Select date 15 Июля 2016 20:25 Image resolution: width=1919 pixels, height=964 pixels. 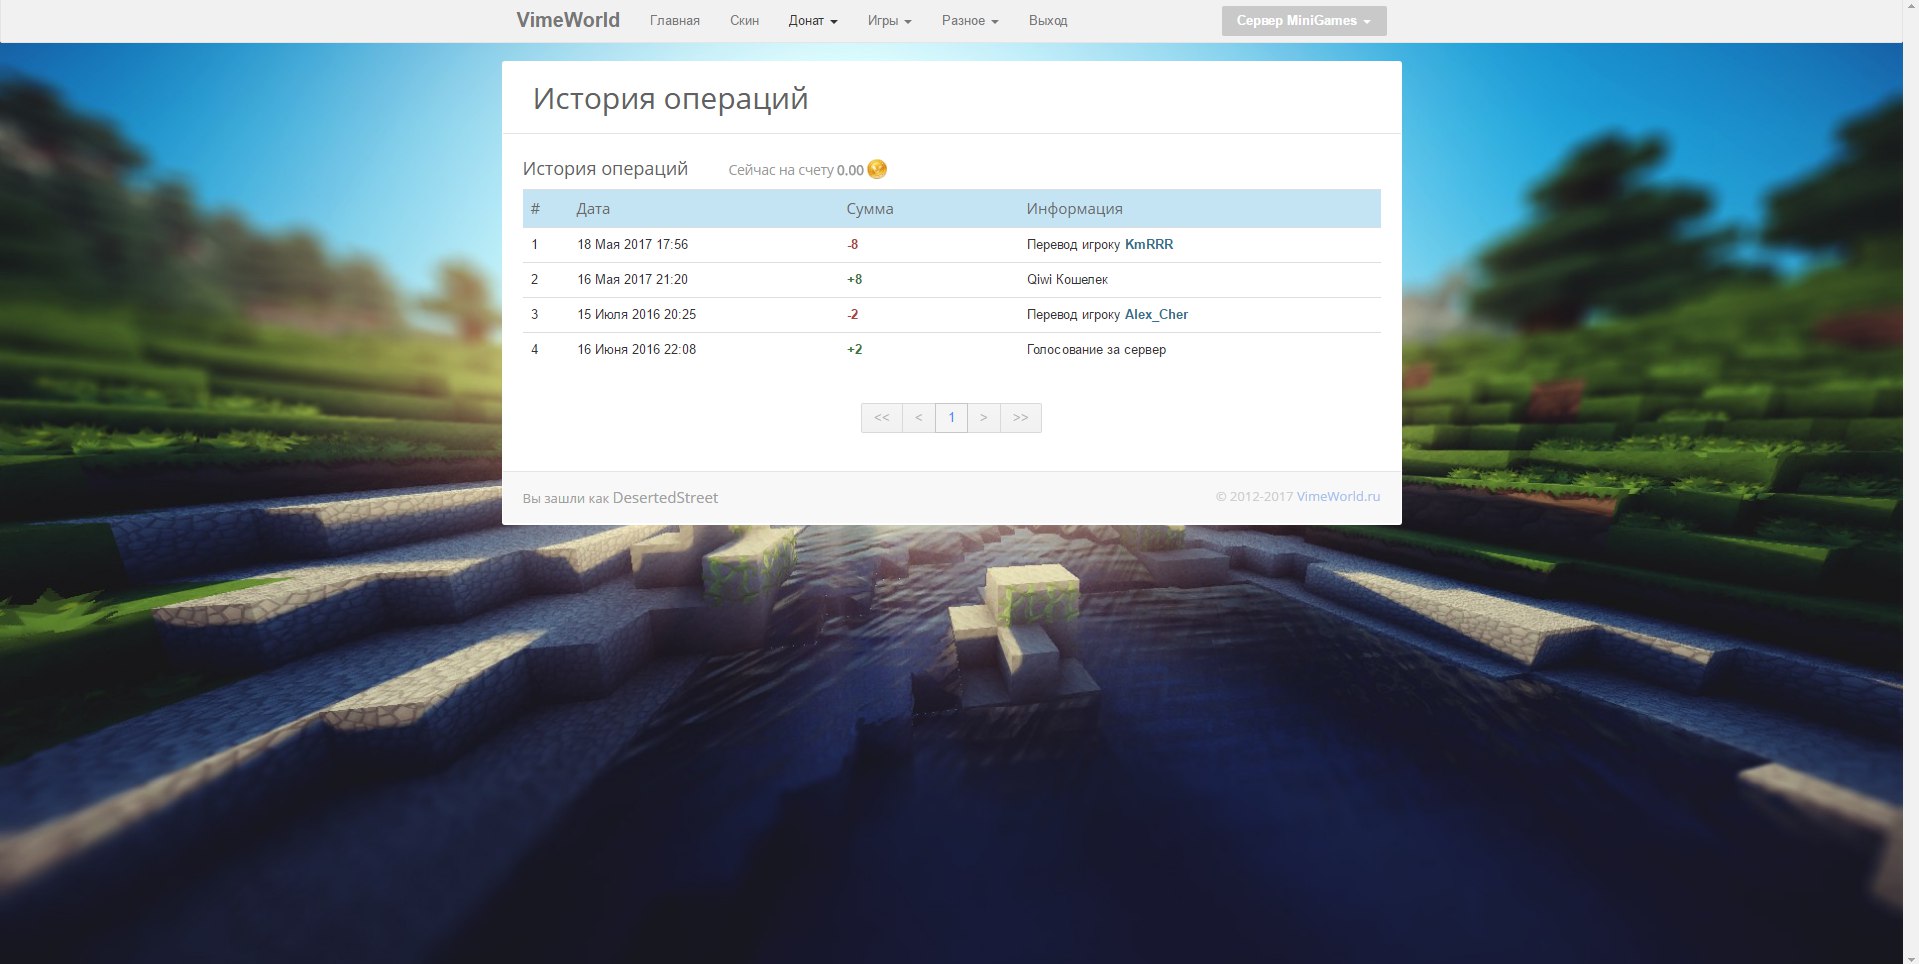(636, 314)
